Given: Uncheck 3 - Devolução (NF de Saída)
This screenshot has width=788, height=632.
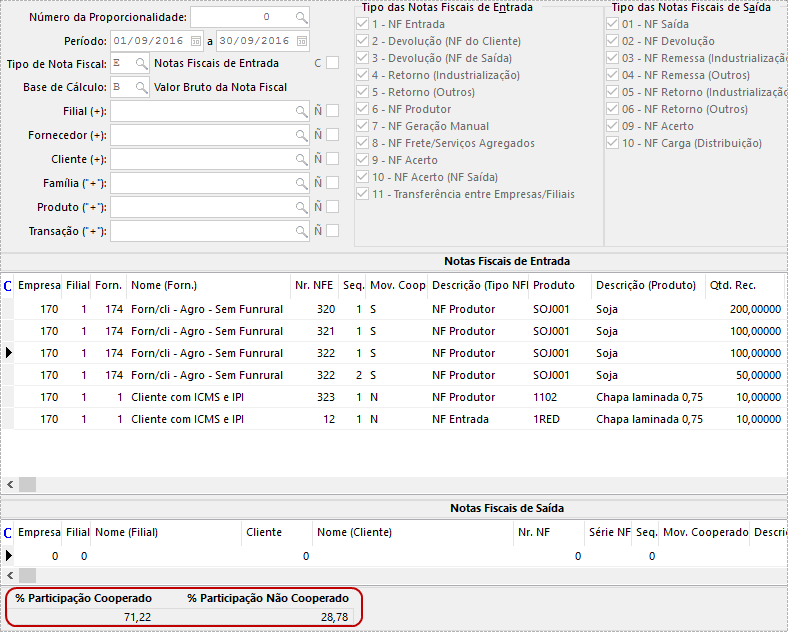Looking at the screenshot, I should click(362, 58).
